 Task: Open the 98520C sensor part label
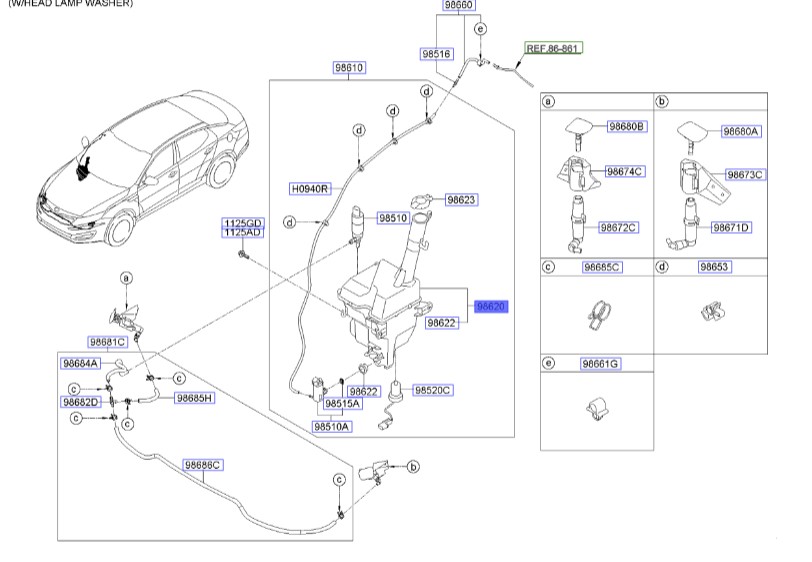(433, 390)
